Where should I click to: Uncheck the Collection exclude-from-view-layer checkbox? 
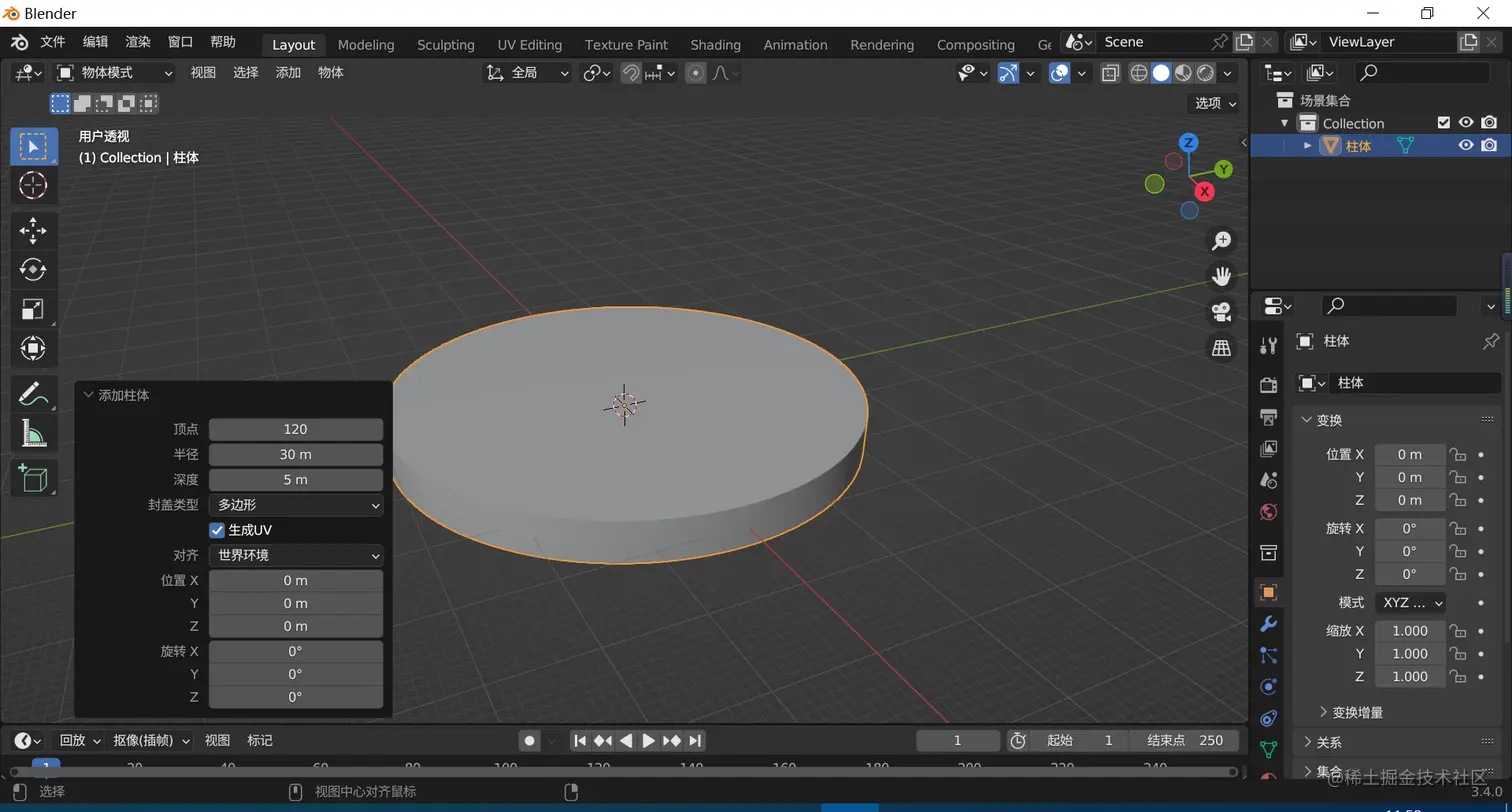(x=1443, y=123)
